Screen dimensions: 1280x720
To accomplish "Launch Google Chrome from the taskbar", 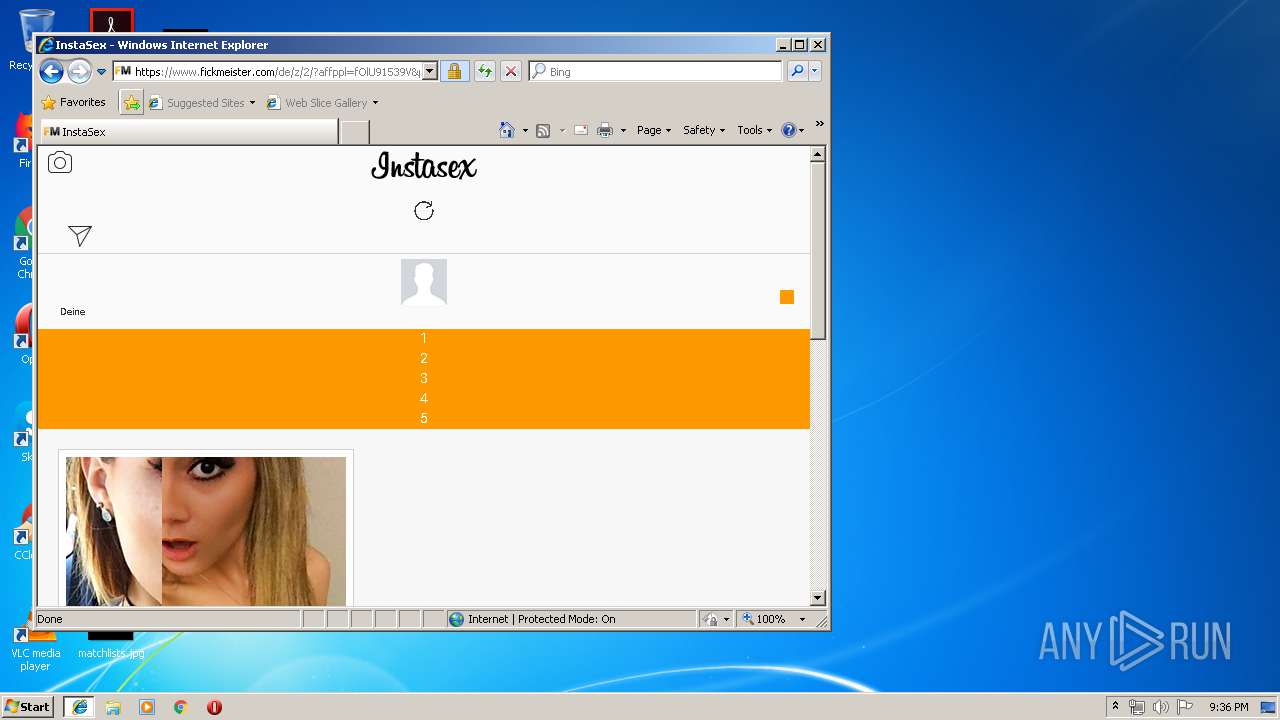I will click(180, 706).
